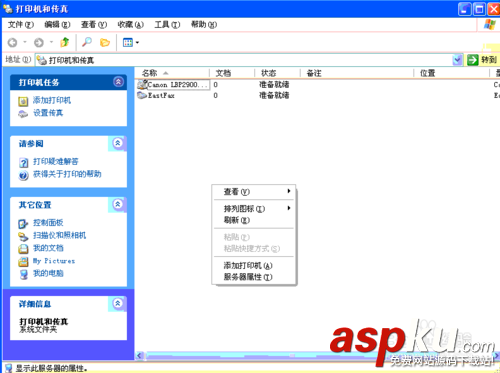Go to 我的电脑 link
This screenshot has width=500, height=373.
click(x=48, y=273)
